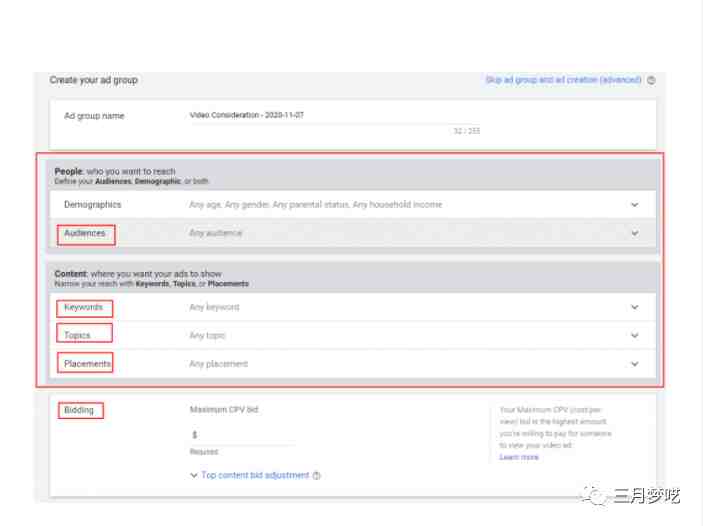Select the Placements label
Image resolution: width=703 pixels, height=526 pixels.
point(87,364)
